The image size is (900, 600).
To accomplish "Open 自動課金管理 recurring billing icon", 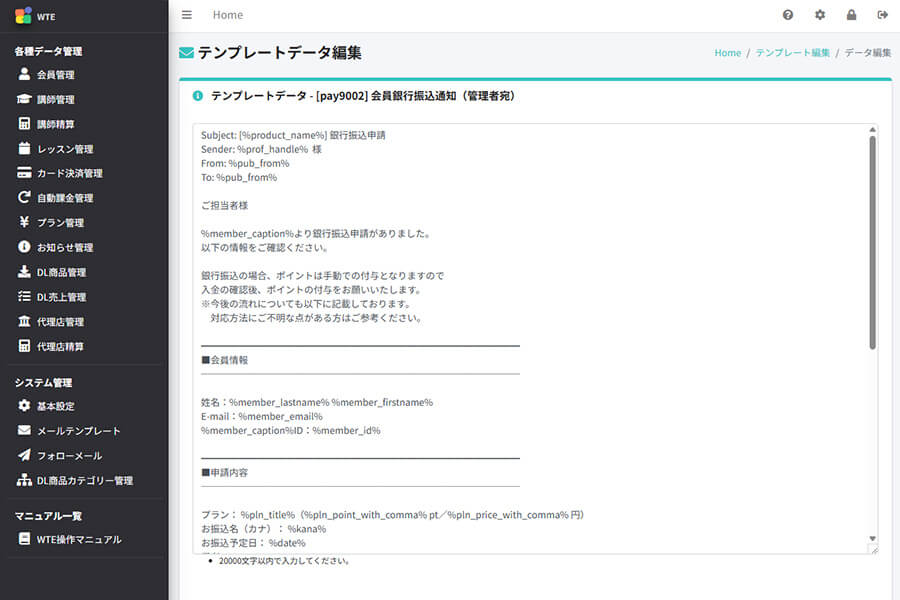I will click(24, 197).
